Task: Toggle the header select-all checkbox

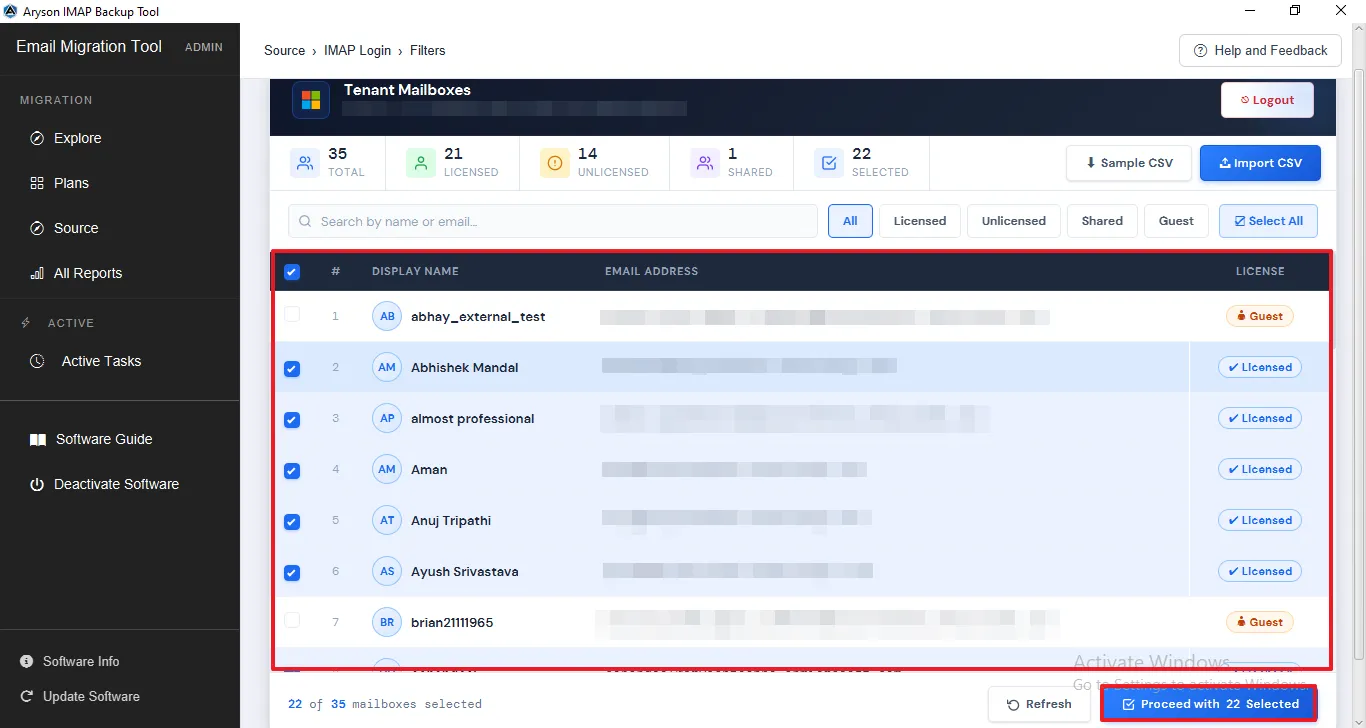Action: tap(292, 271)
